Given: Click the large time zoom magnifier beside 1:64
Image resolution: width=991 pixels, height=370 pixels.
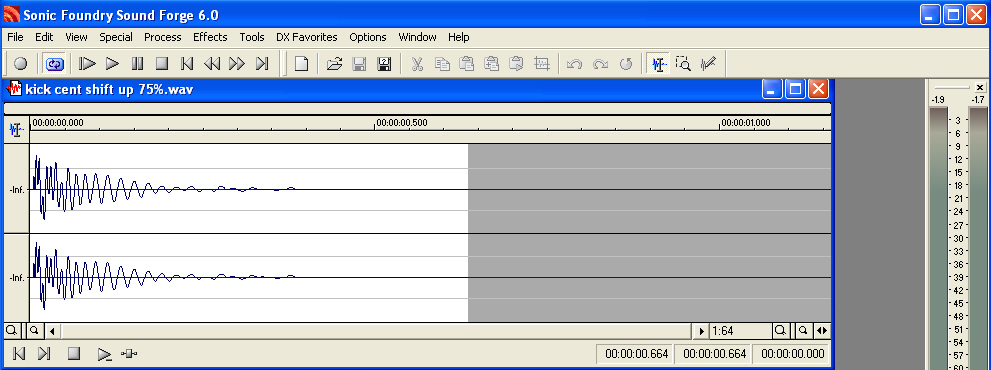Looking at the screenshot, I should (x=781, y=330).
